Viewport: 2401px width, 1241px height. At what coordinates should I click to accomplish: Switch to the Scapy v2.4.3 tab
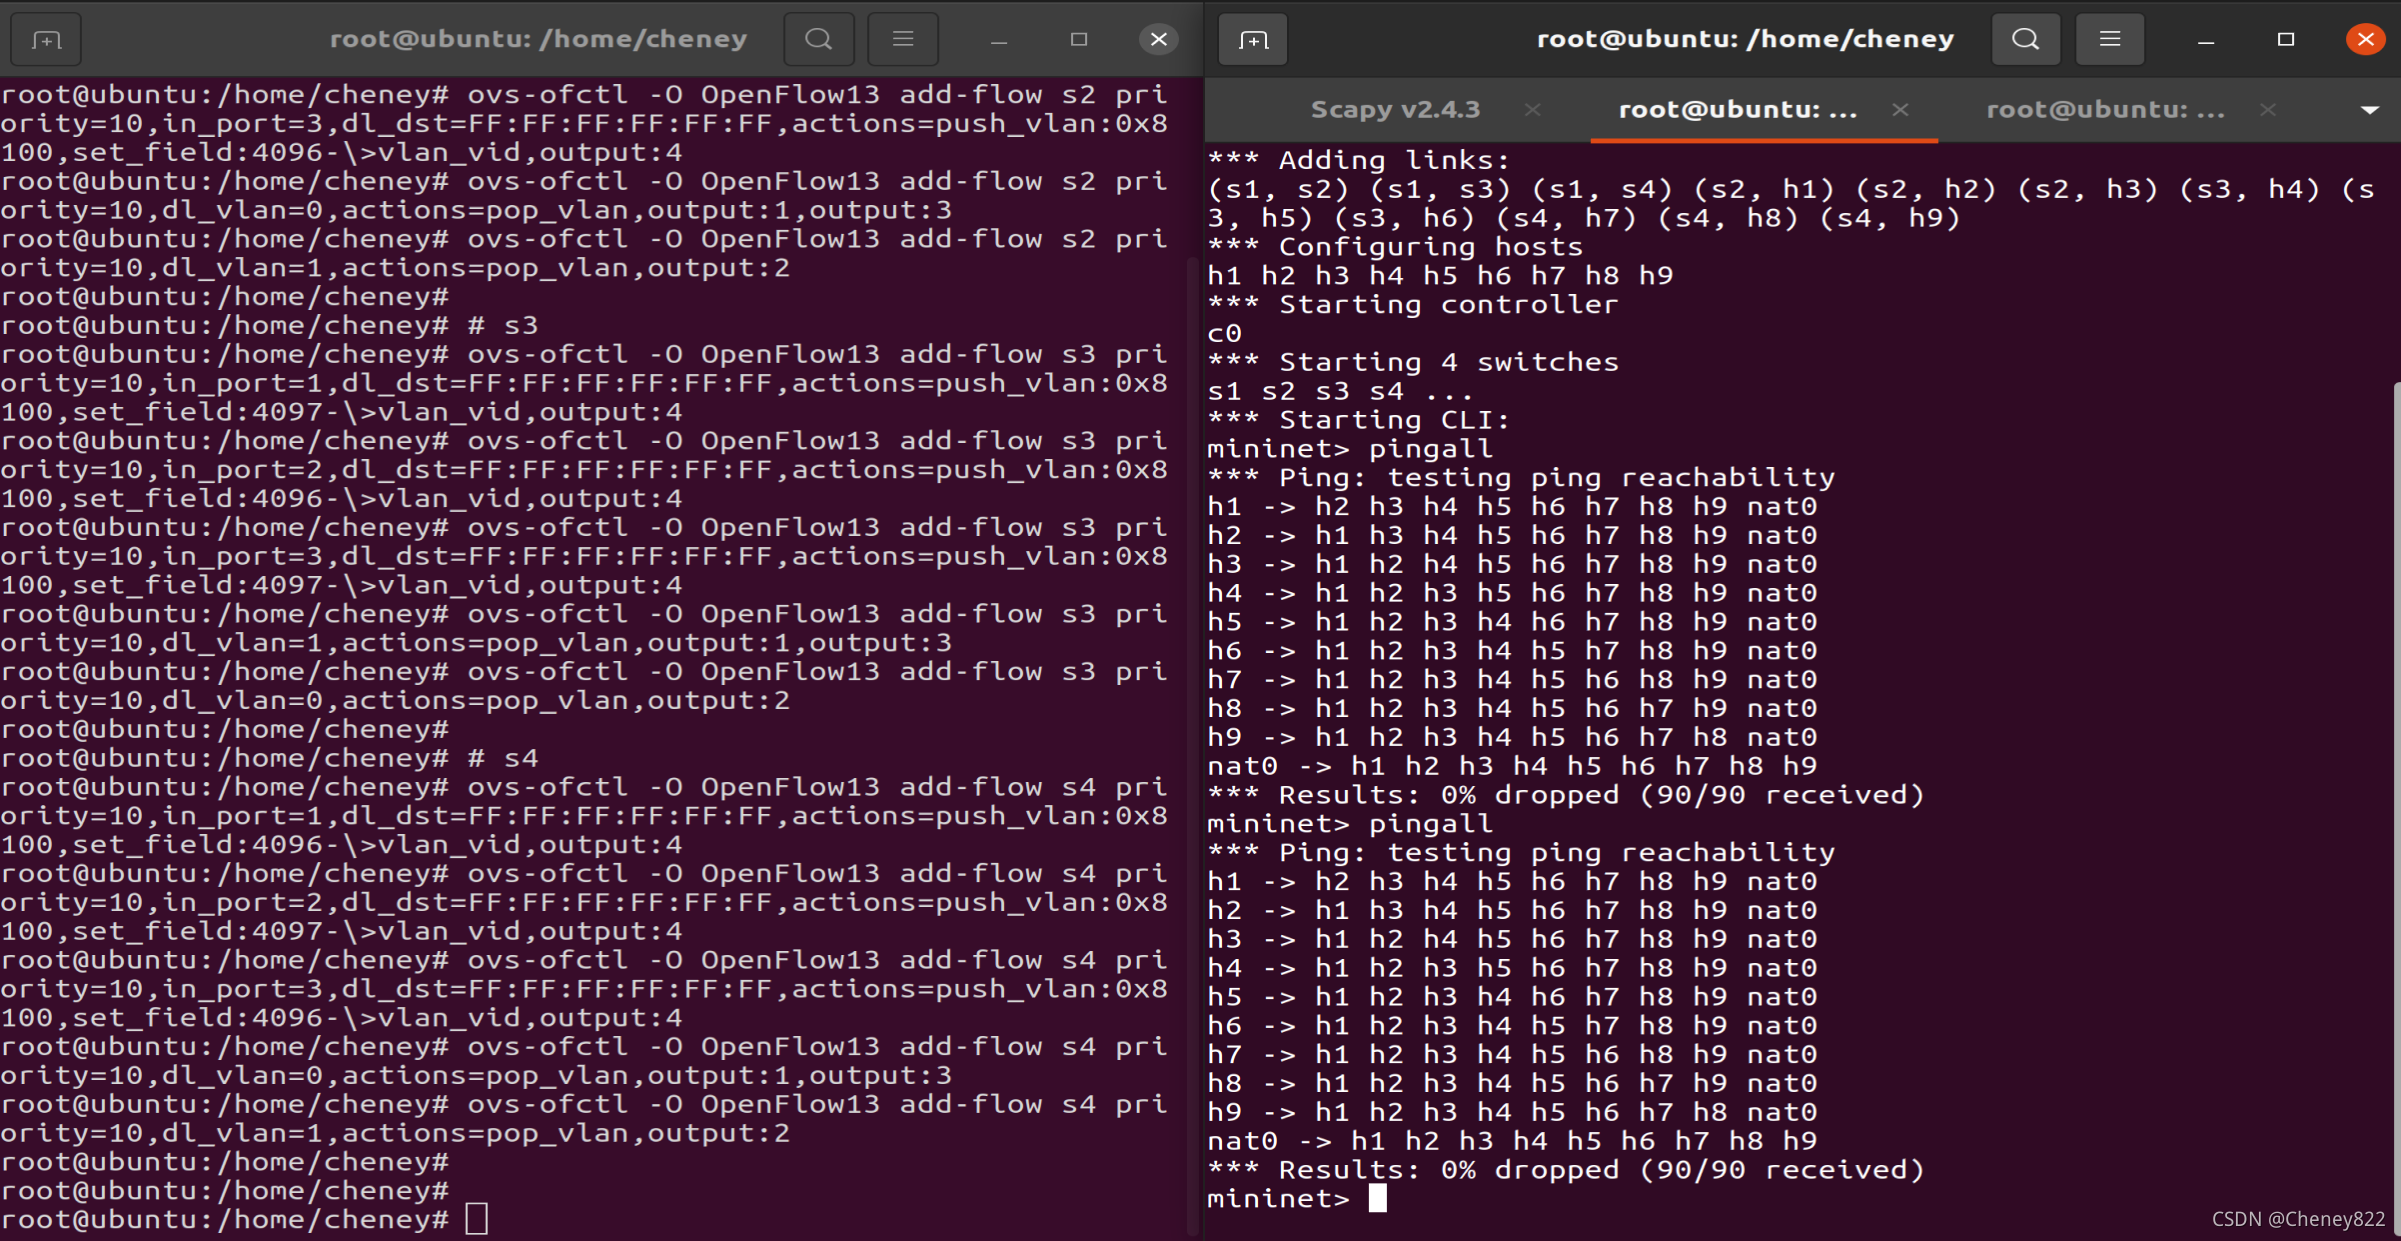pos(1395,110)
